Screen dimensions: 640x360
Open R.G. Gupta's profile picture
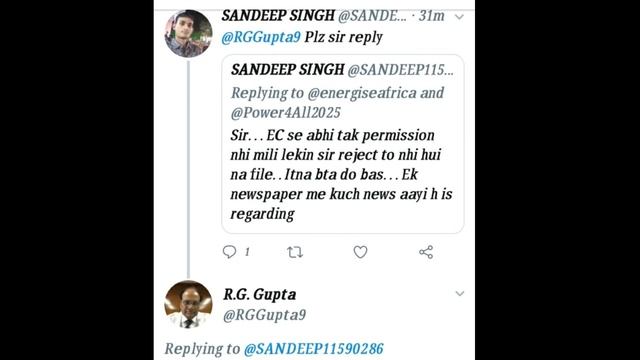click(188, 304)
